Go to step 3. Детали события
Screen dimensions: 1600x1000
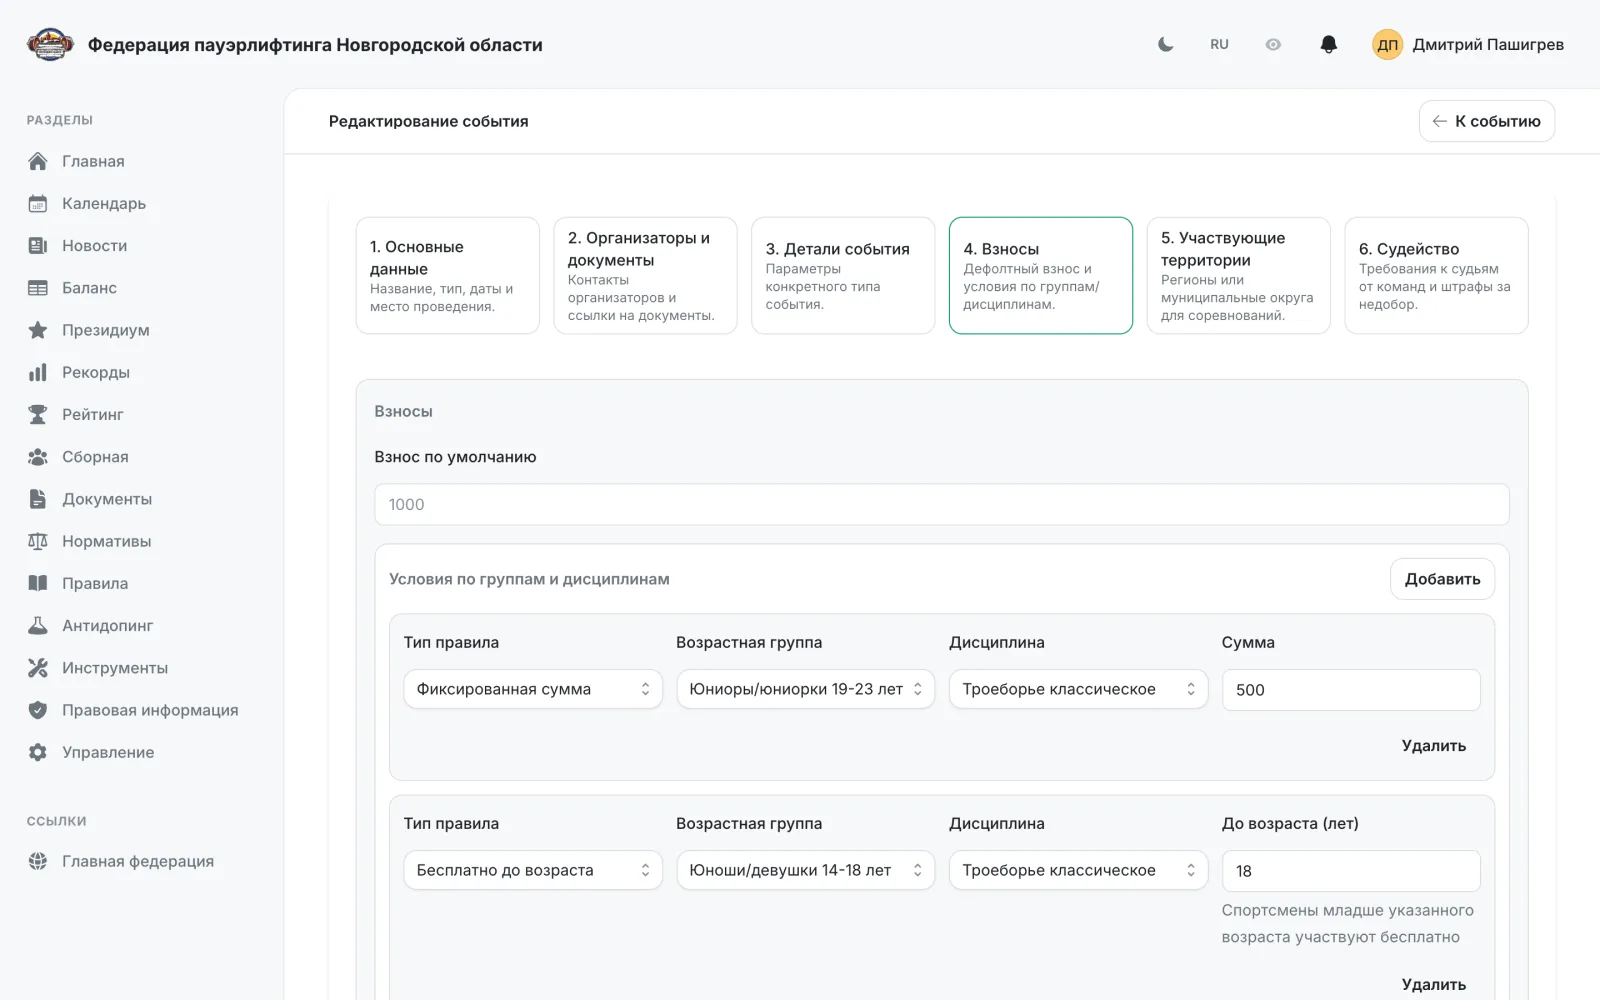coord(843,275)
